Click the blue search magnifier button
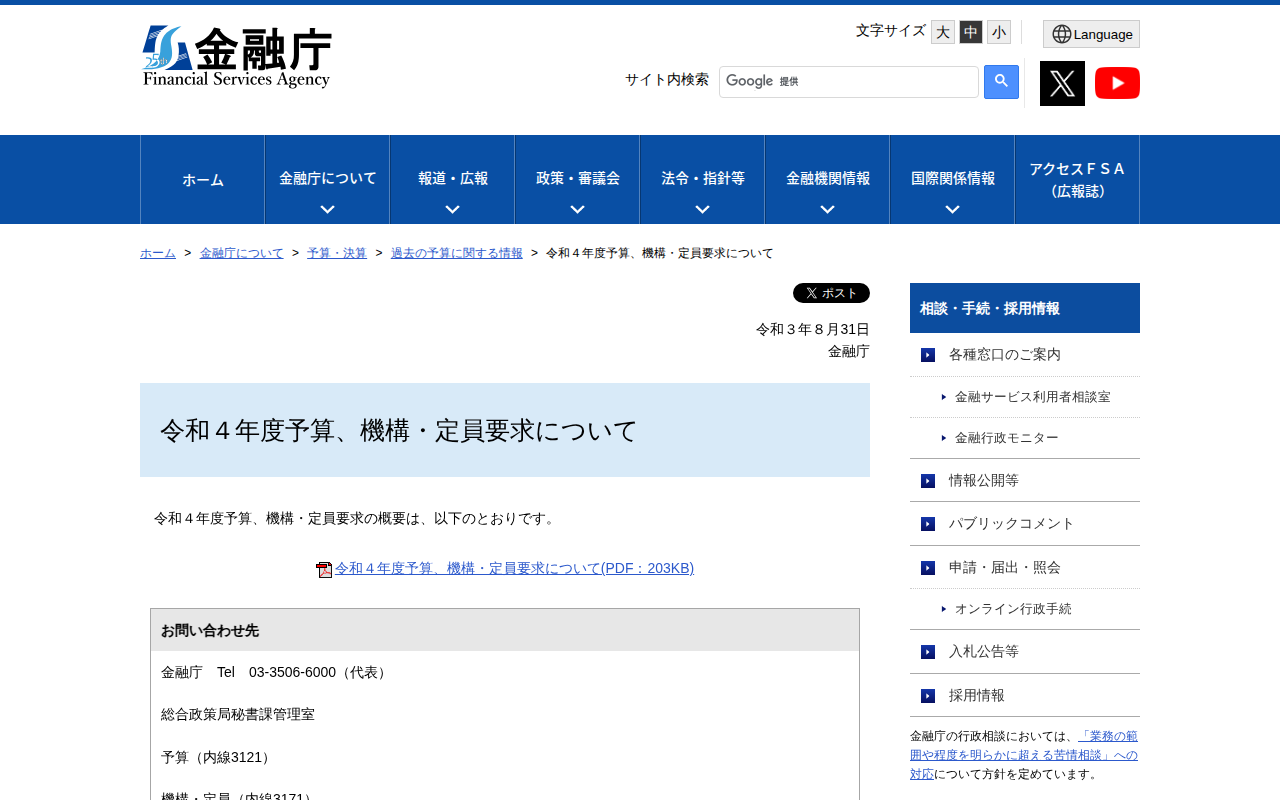This screenshot has width=1280, height=800. point(1001,82)
